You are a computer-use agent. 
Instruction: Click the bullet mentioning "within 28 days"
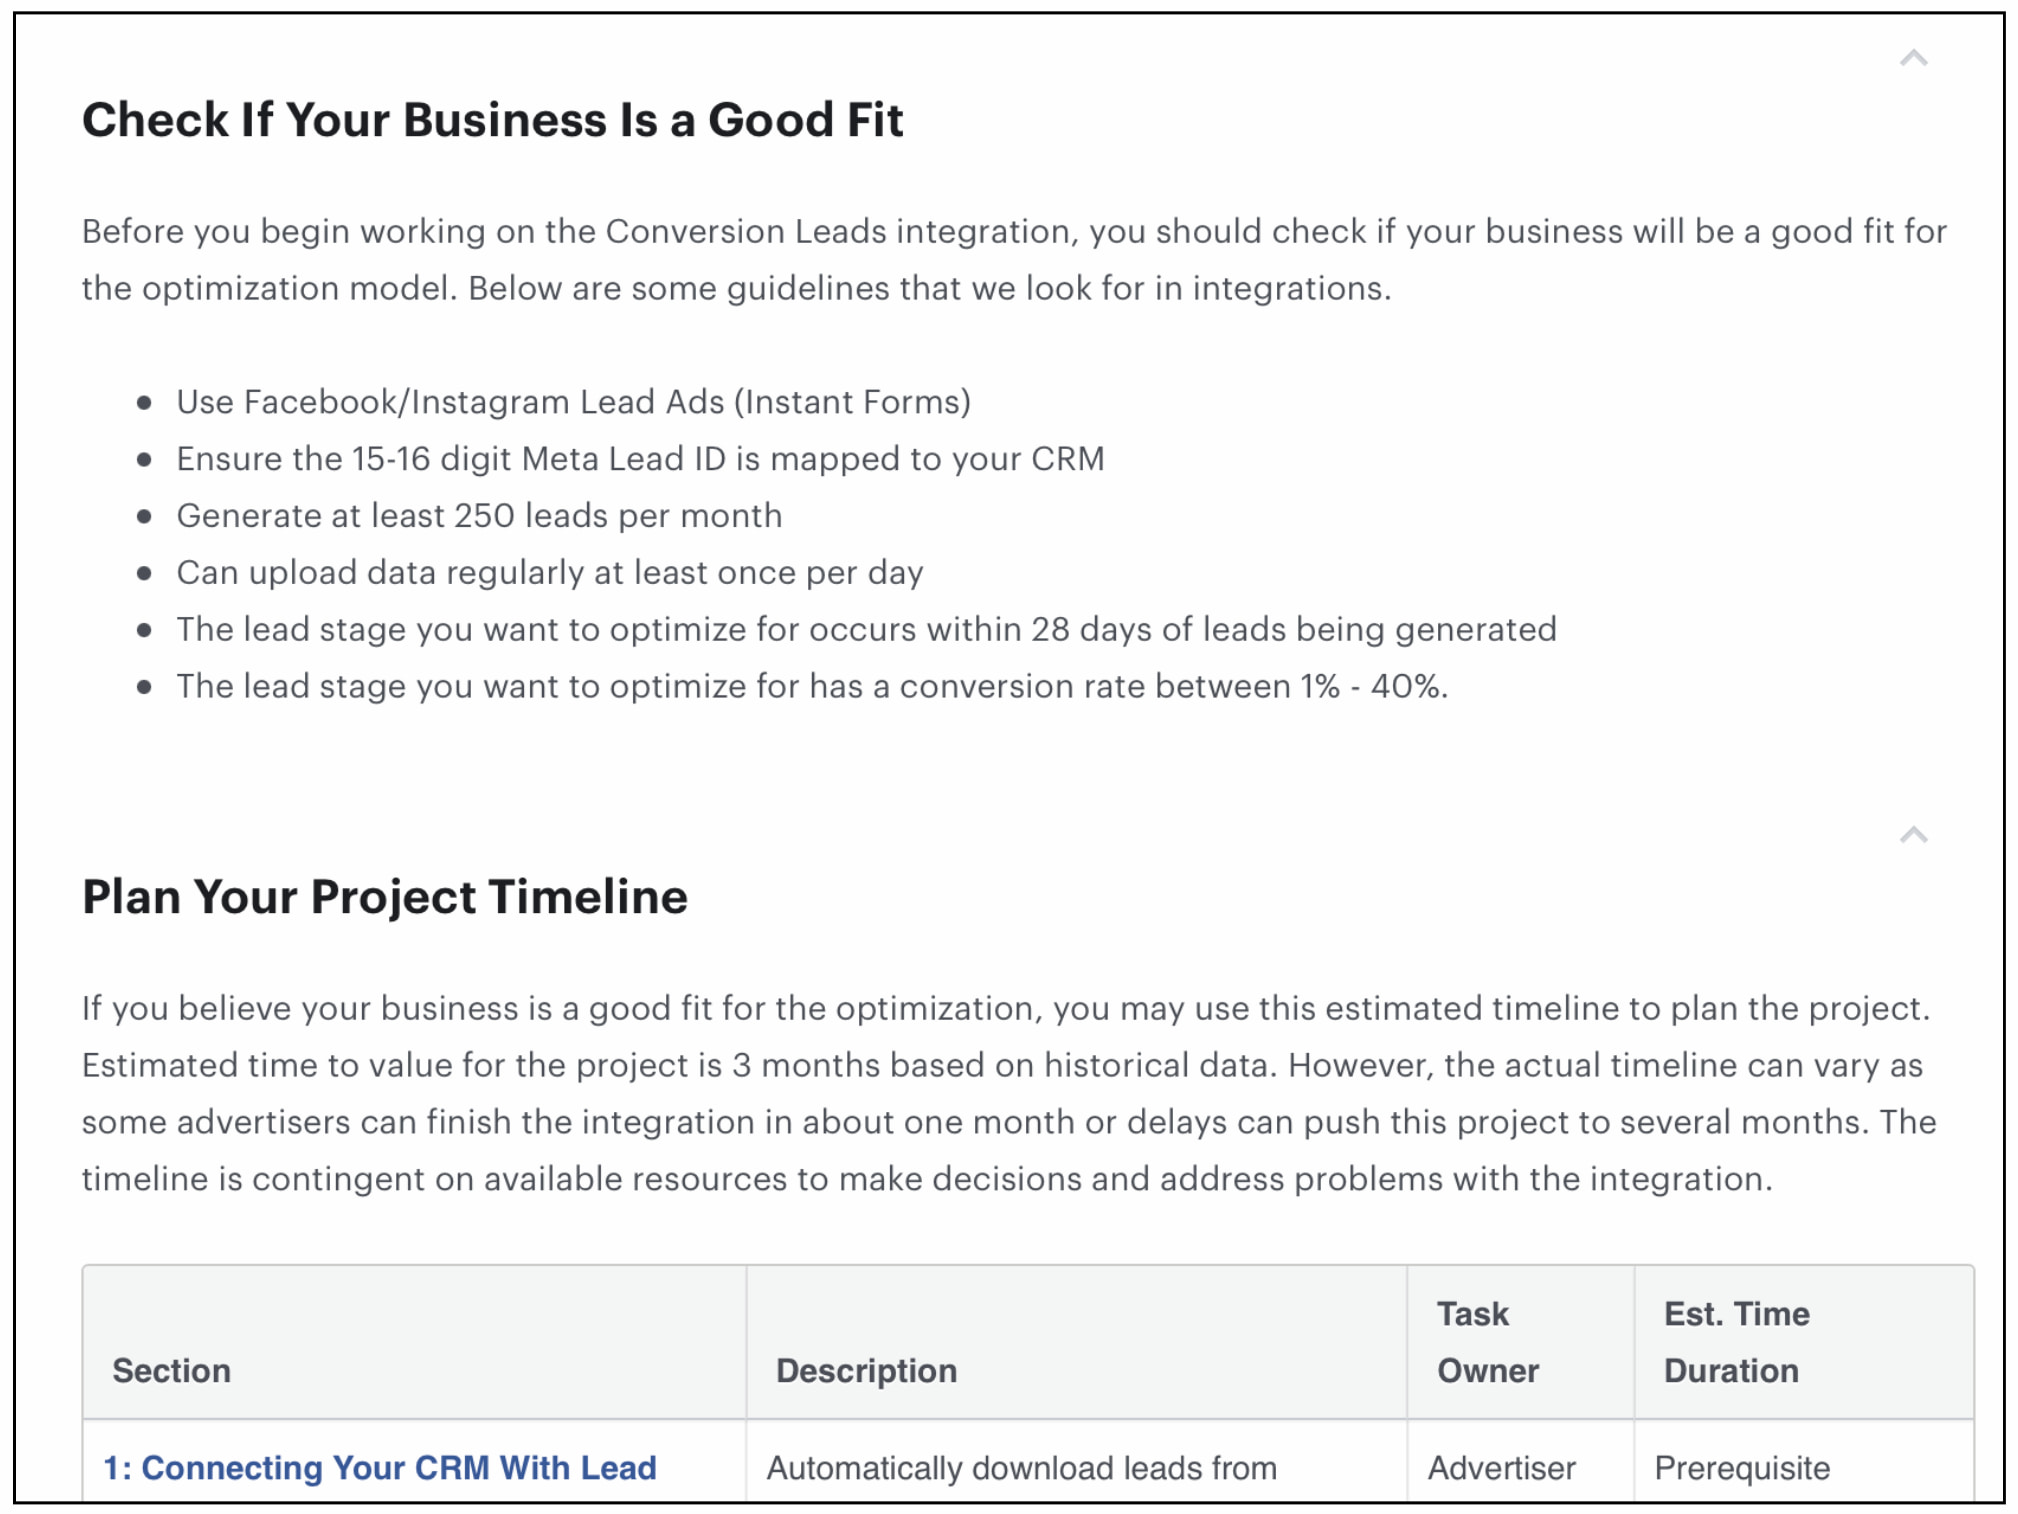tap(867, 630)
